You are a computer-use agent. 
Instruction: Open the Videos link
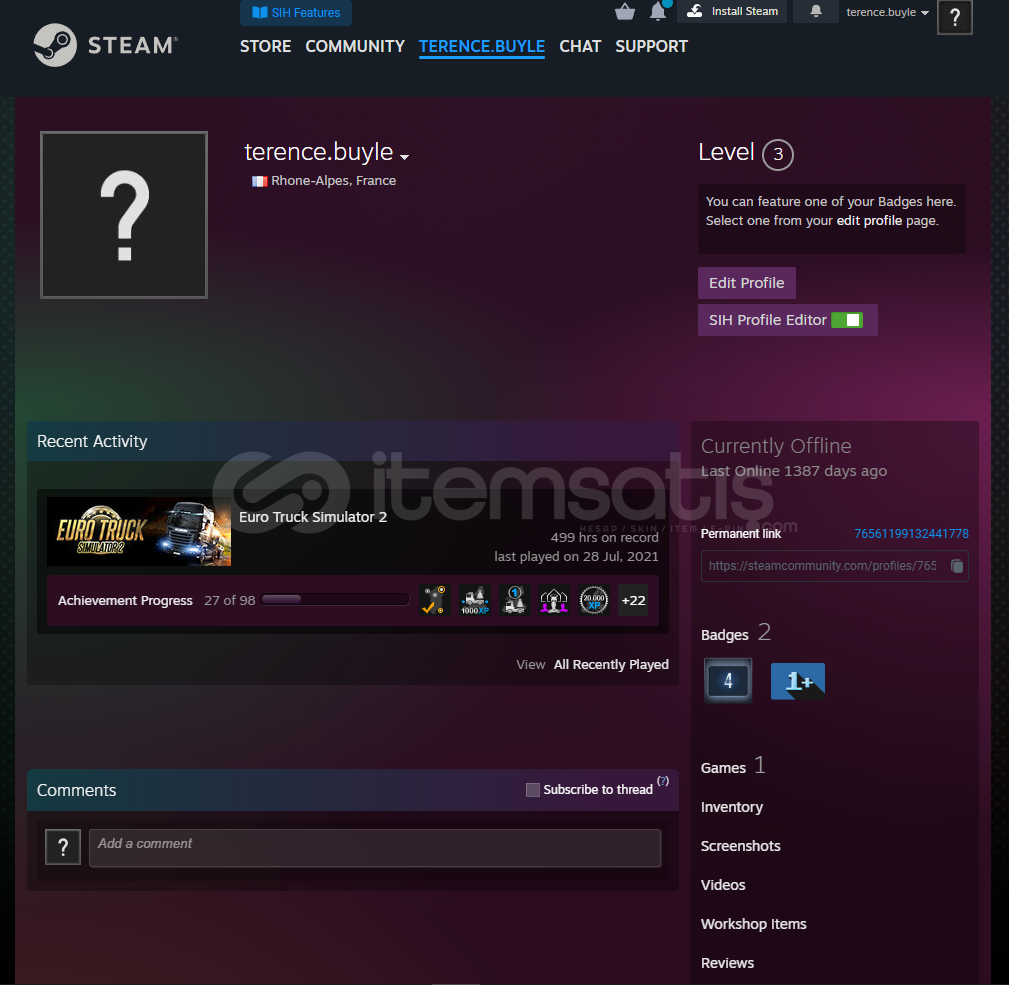point(723,885)
